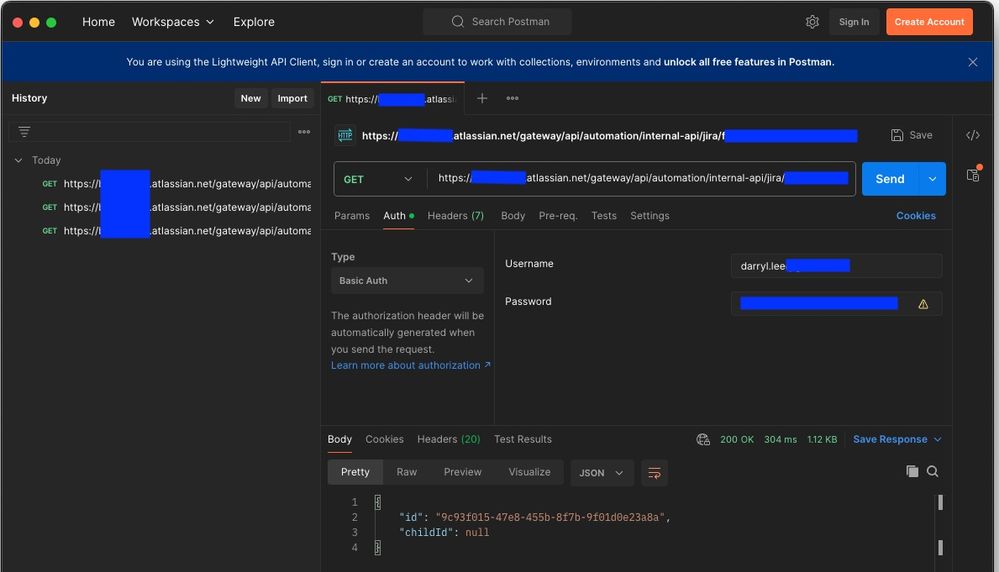Click the response body scrollbar
The image size is (999, 572).
pyautogui.click(x=940, y=525)
